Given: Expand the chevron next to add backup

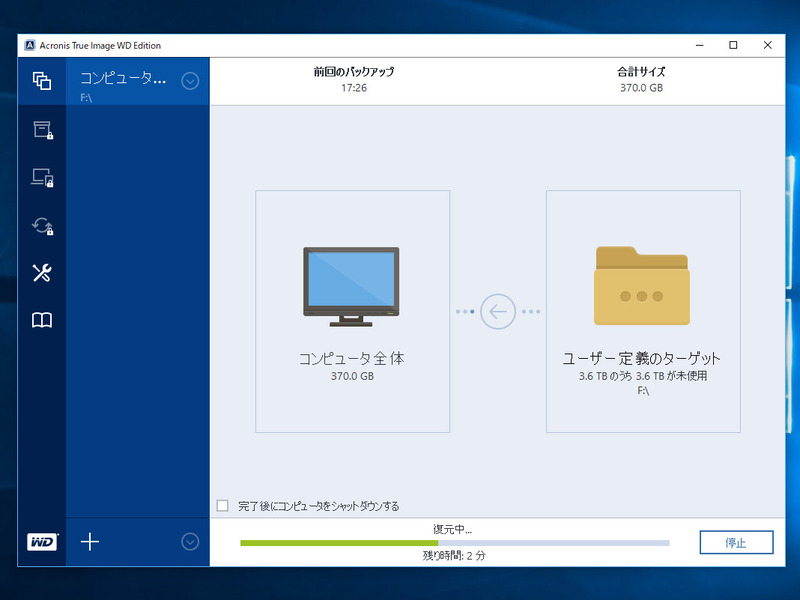Looking at the screenshot, I should point(190,542).
